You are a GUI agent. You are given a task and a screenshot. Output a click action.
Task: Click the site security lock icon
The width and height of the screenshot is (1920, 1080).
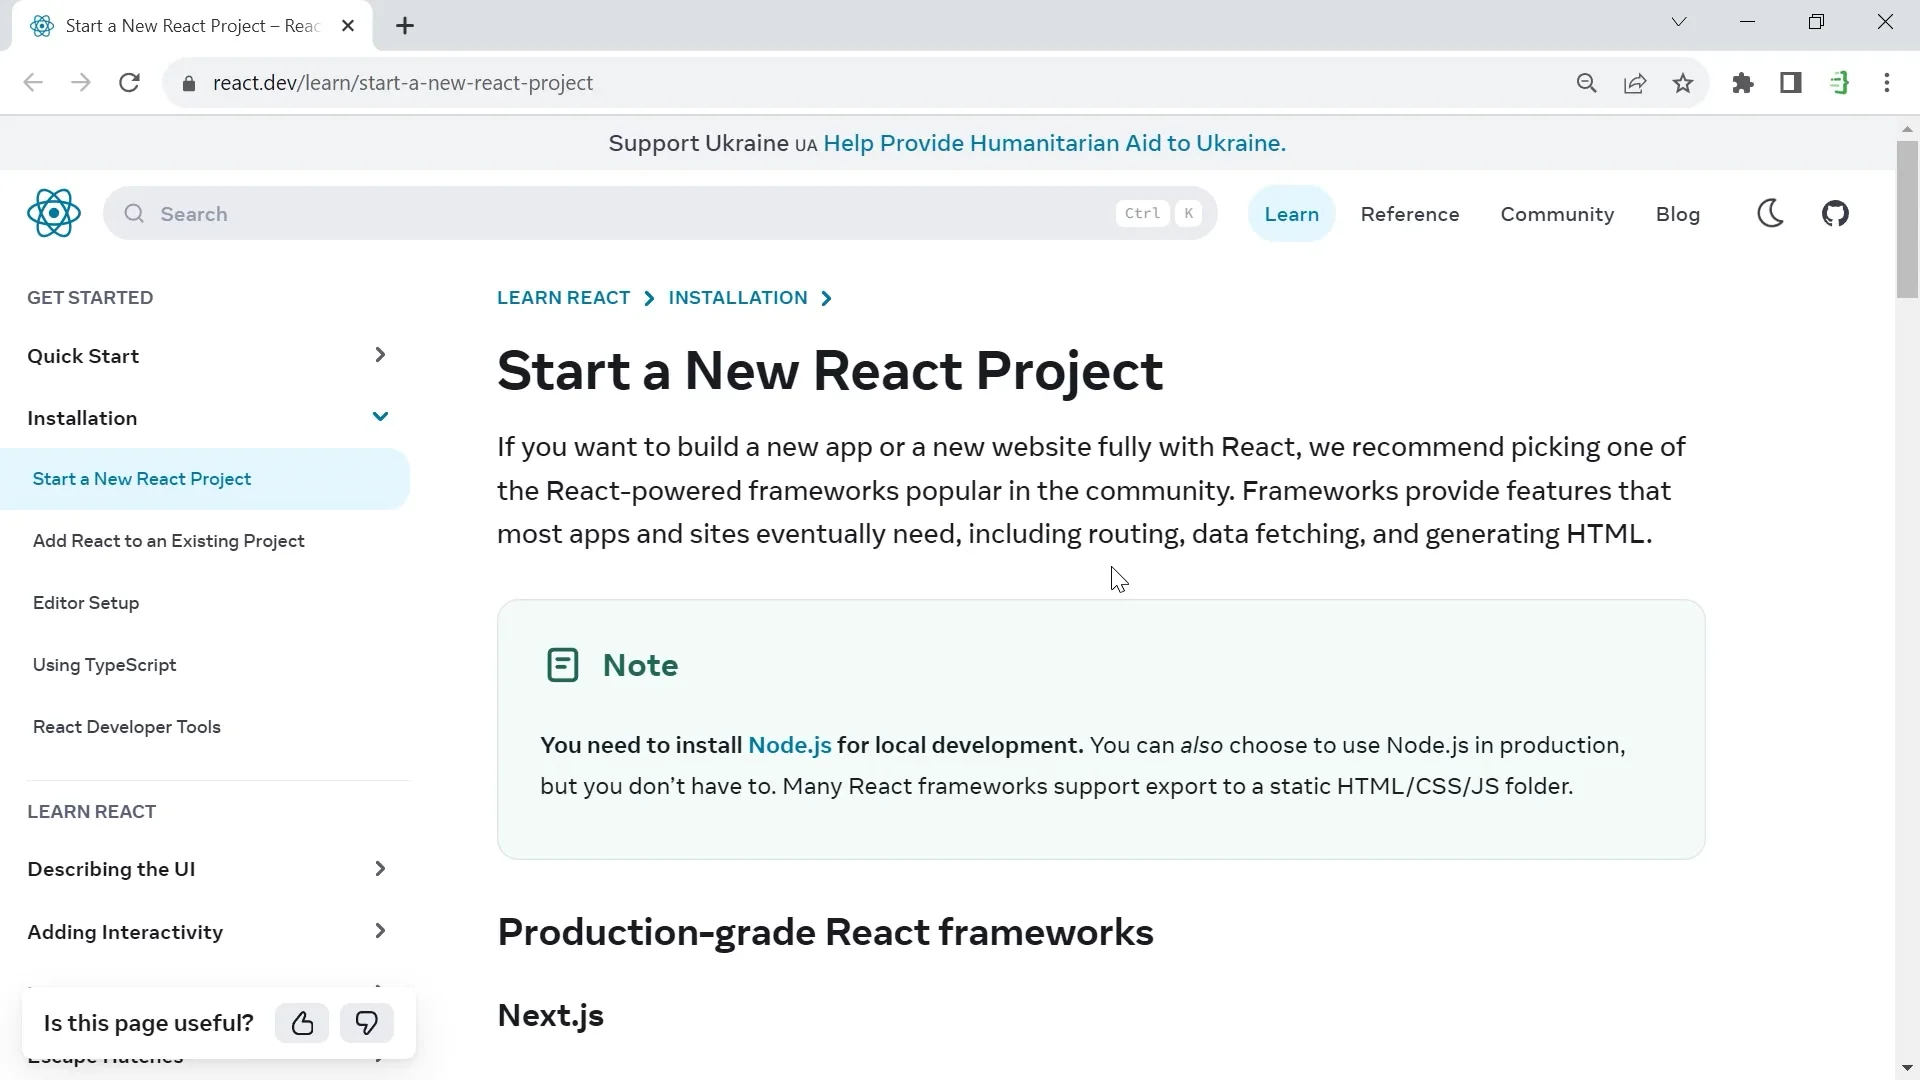point(189,83)
